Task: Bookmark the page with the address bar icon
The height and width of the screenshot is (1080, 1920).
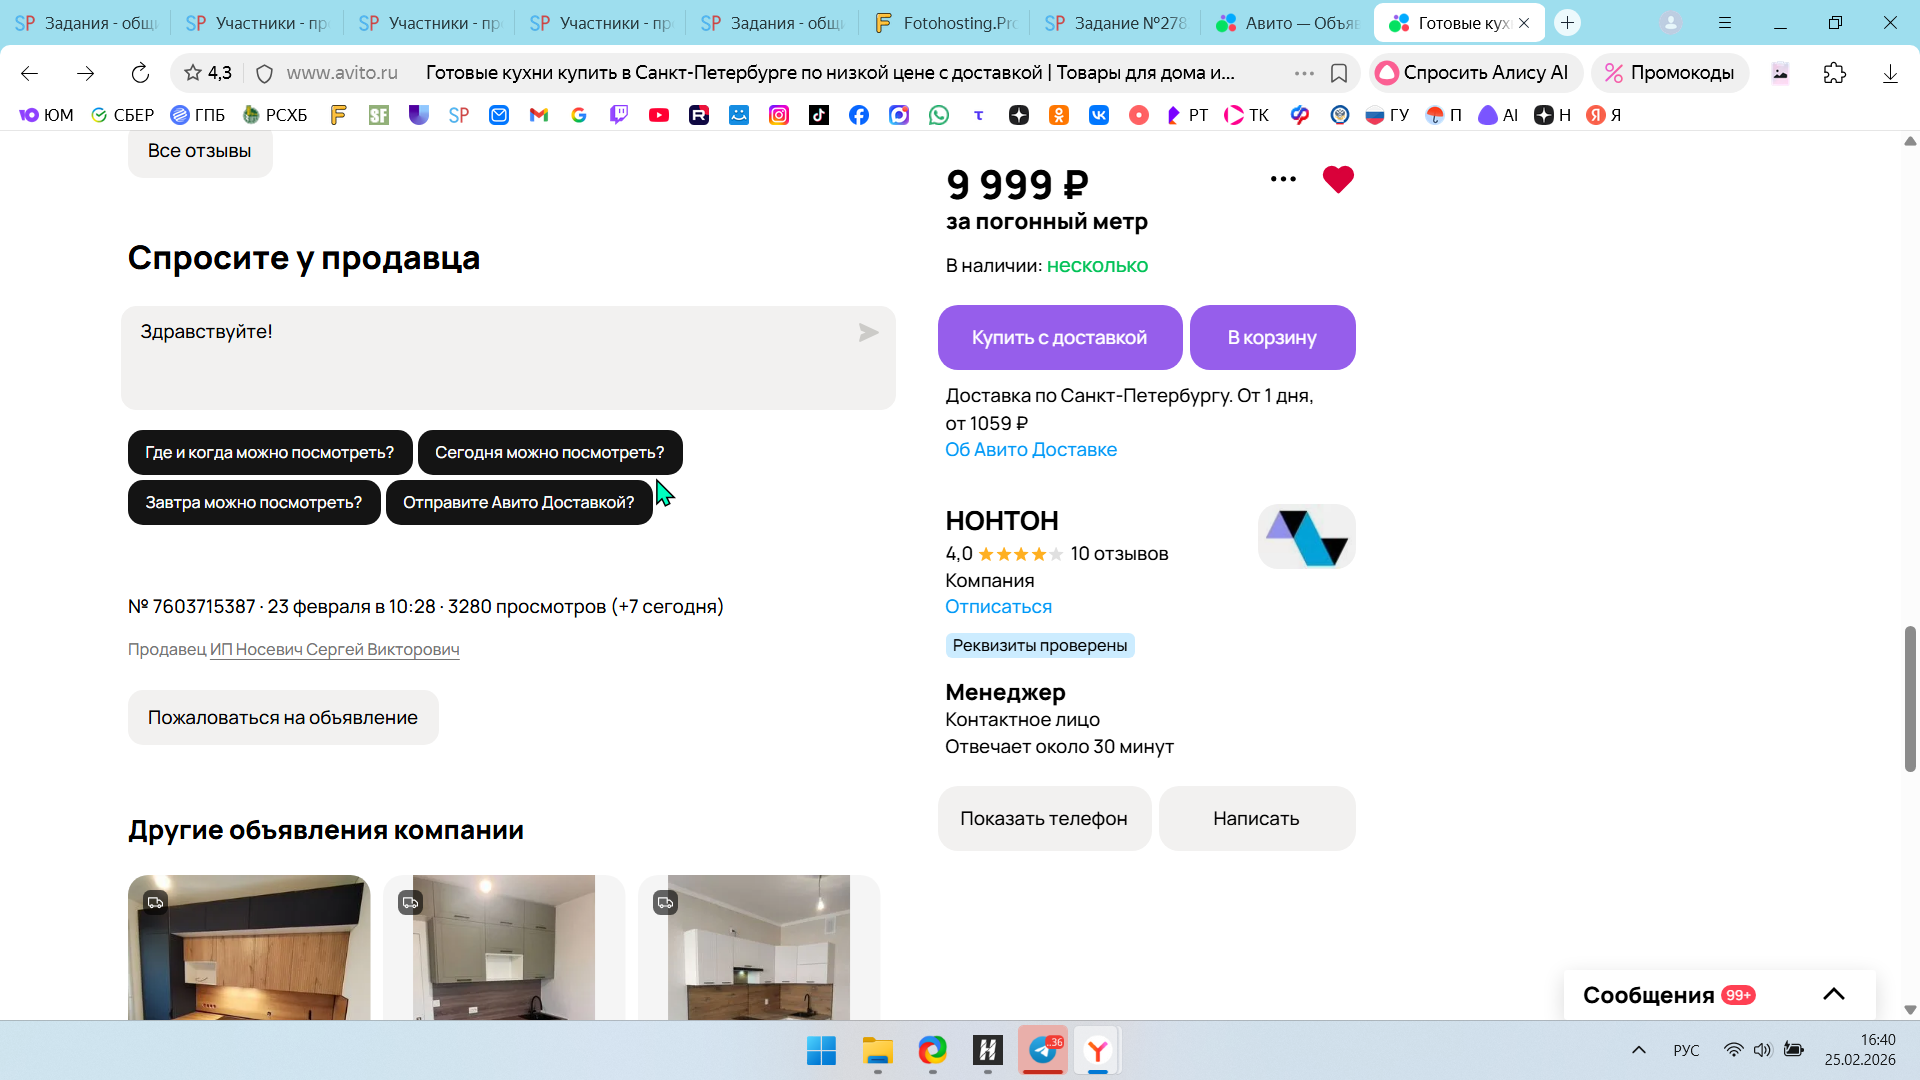Action: tap(1339, 73)
